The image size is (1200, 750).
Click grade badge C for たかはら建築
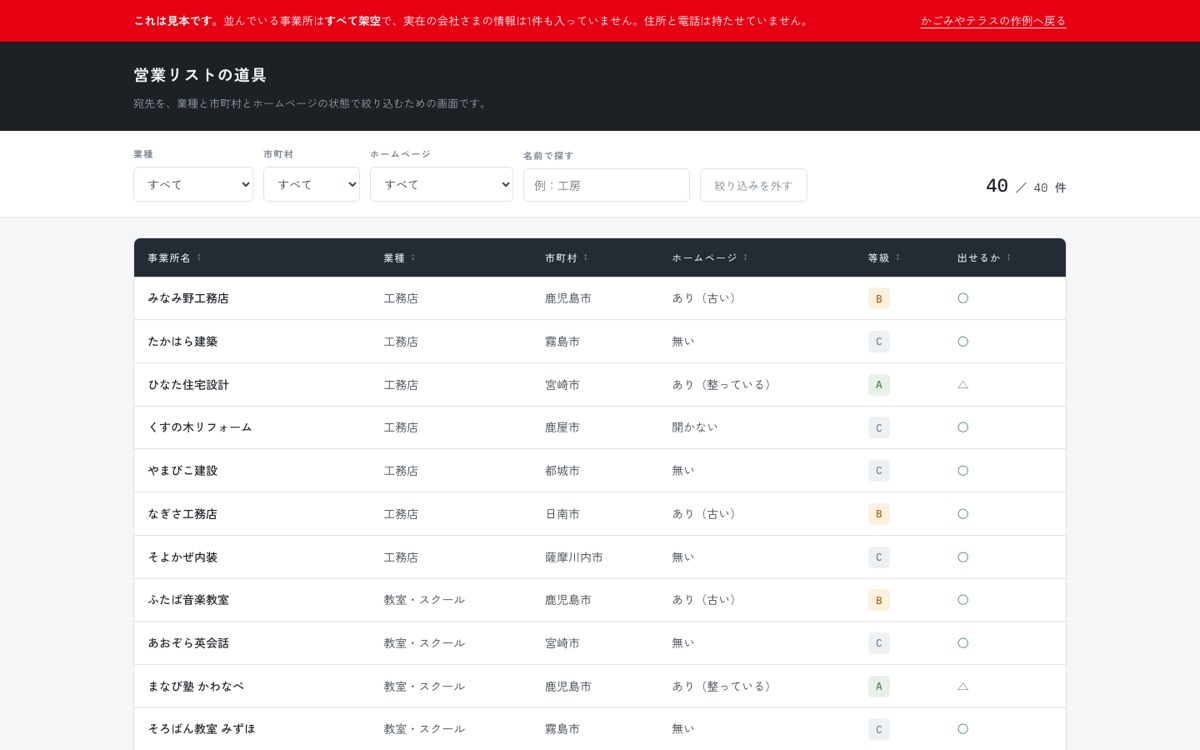[x=879, y=341]
